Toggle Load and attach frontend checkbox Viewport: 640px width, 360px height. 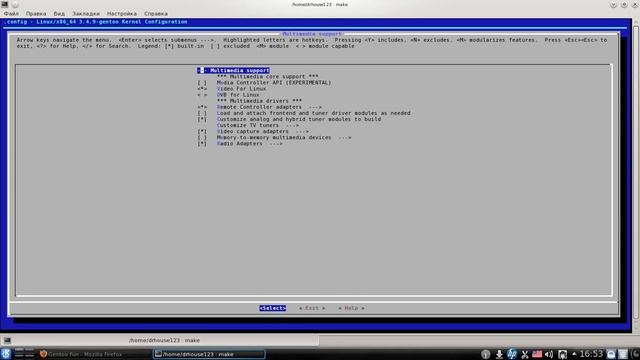coord(202,113)
